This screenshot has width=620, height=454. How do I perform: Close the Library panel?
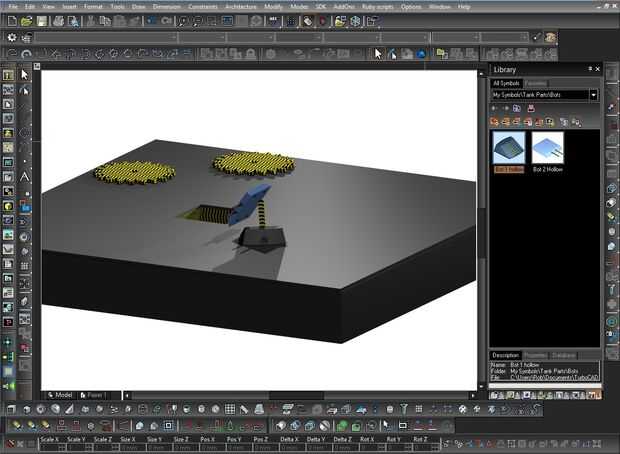[x=596, y=69]
